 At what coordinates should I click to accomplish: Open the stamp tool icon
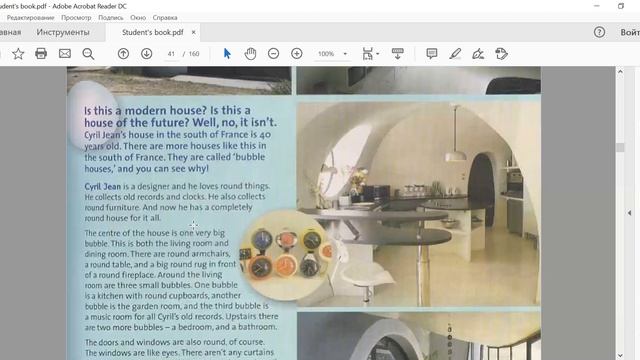tap(501, 54)
